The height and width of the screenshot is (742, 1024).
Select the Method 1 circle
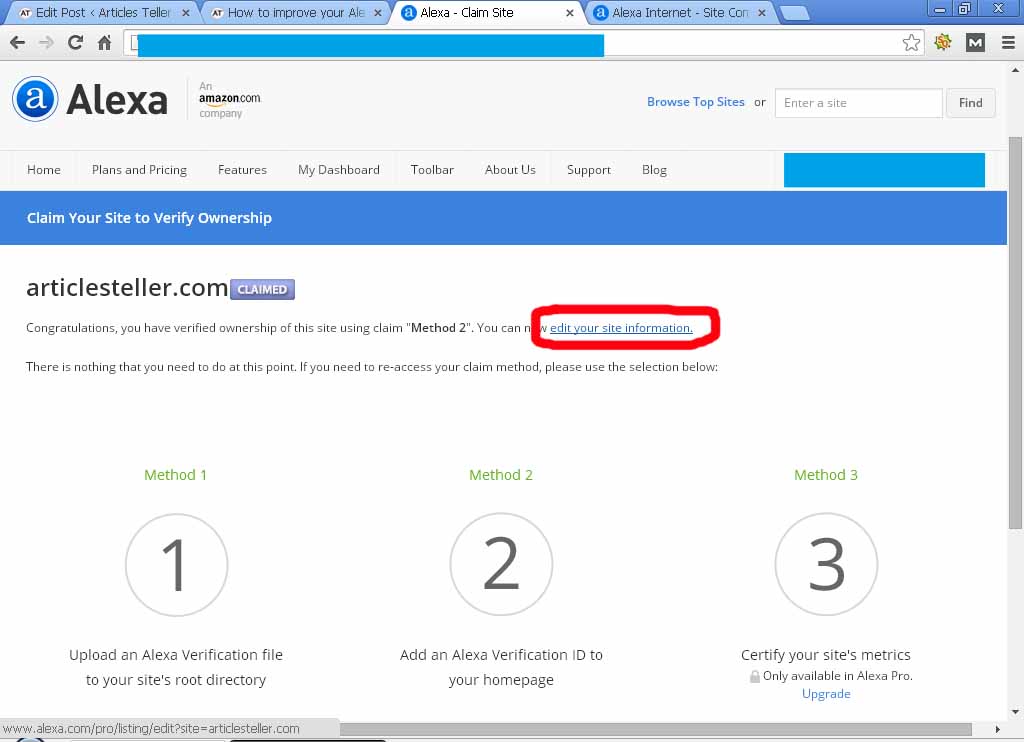[x=176, y=564]
